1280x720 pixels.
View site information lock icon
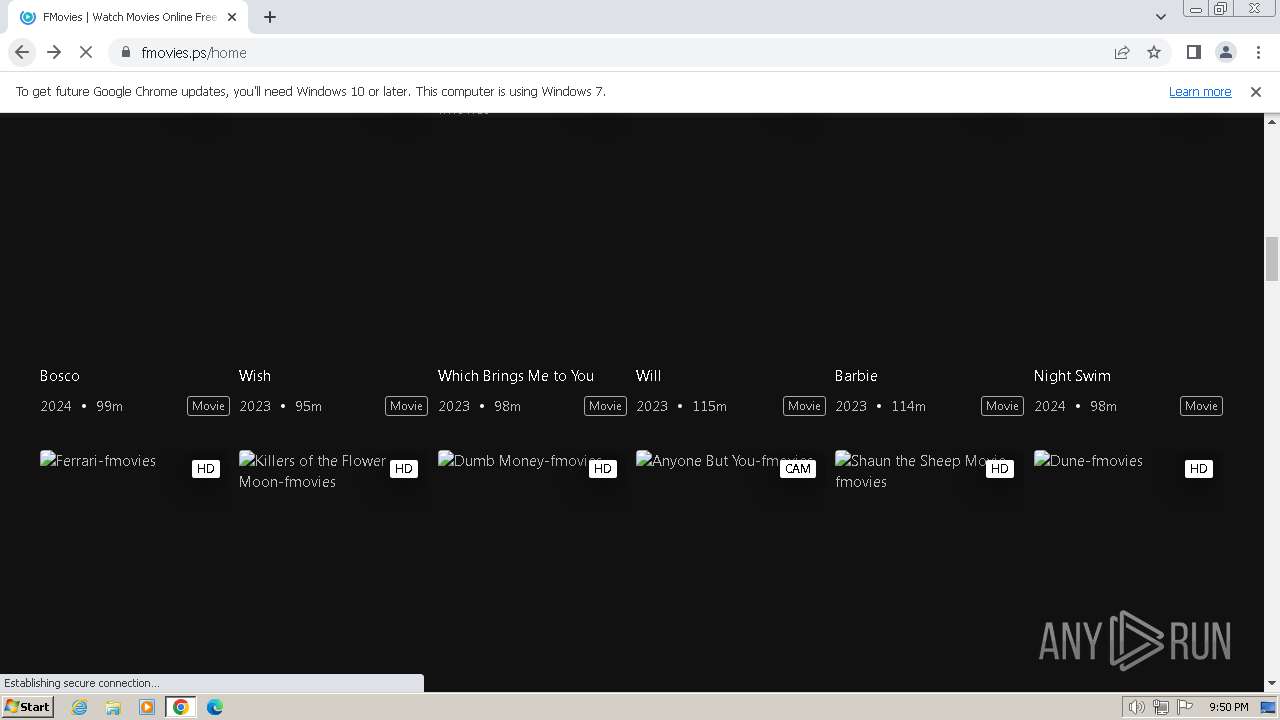click(125, 52)
